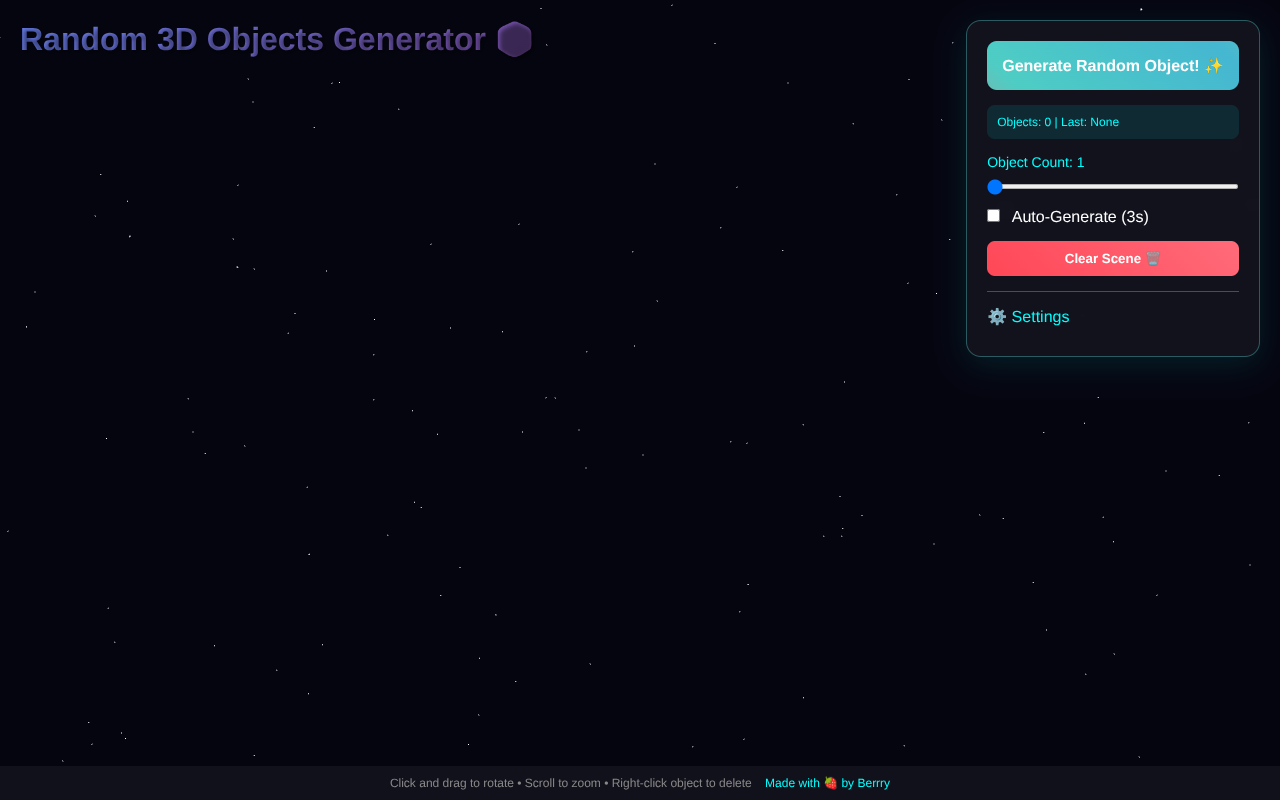1280x800 pixels.
Task: Toggle Auto-Generate off after checking it
Action: pyautogui.click(x=993, y=215)
